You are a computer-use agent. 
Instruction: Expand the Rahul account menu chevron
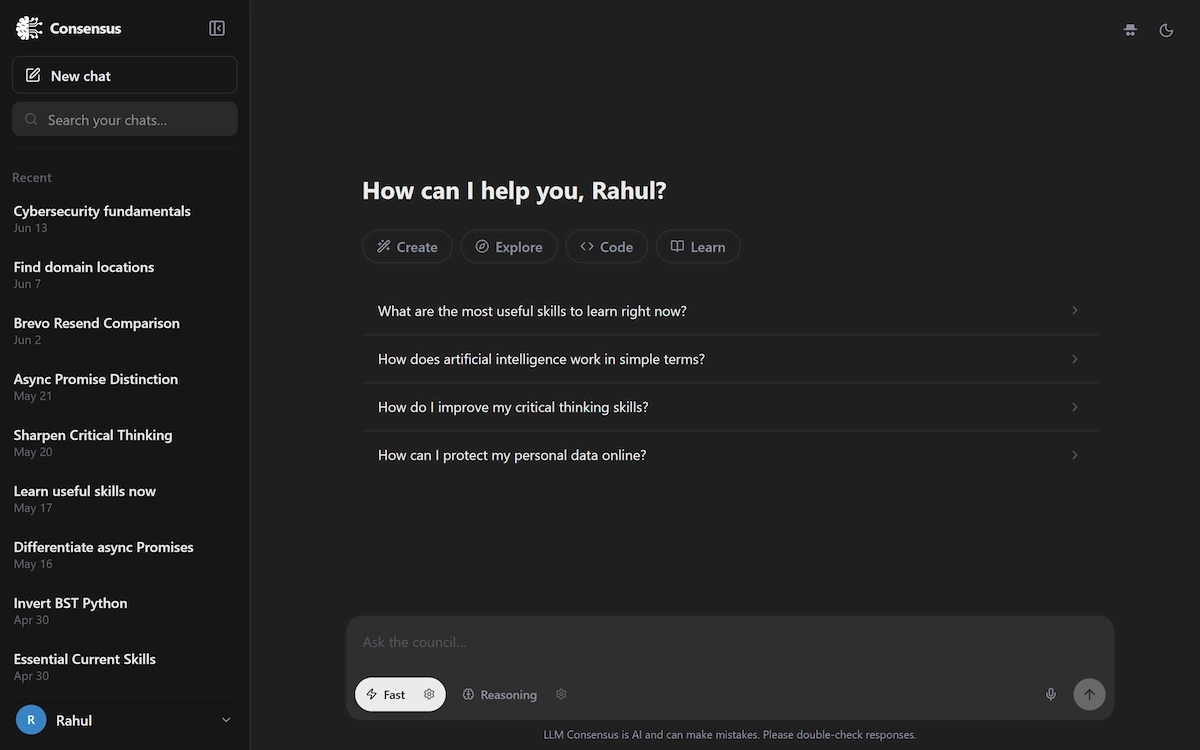[x=226, y=720]
